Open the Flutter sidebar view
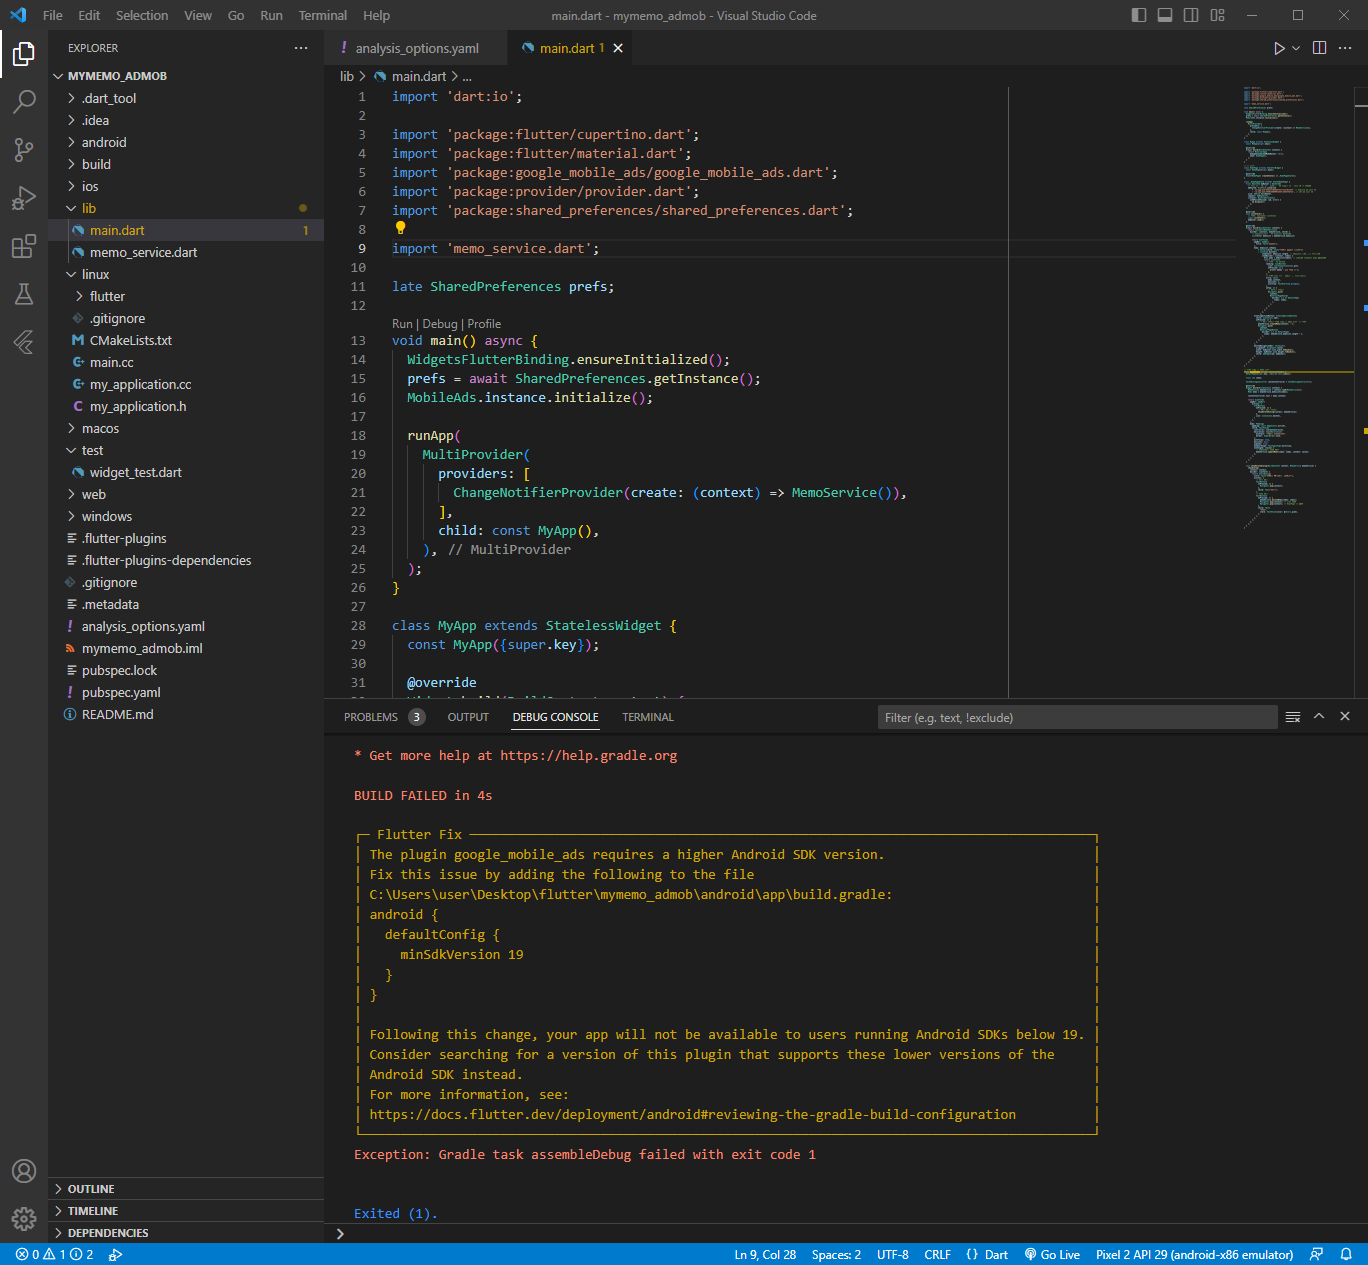The height and width of the screenshot is (1265, 1368). [24, 342]
